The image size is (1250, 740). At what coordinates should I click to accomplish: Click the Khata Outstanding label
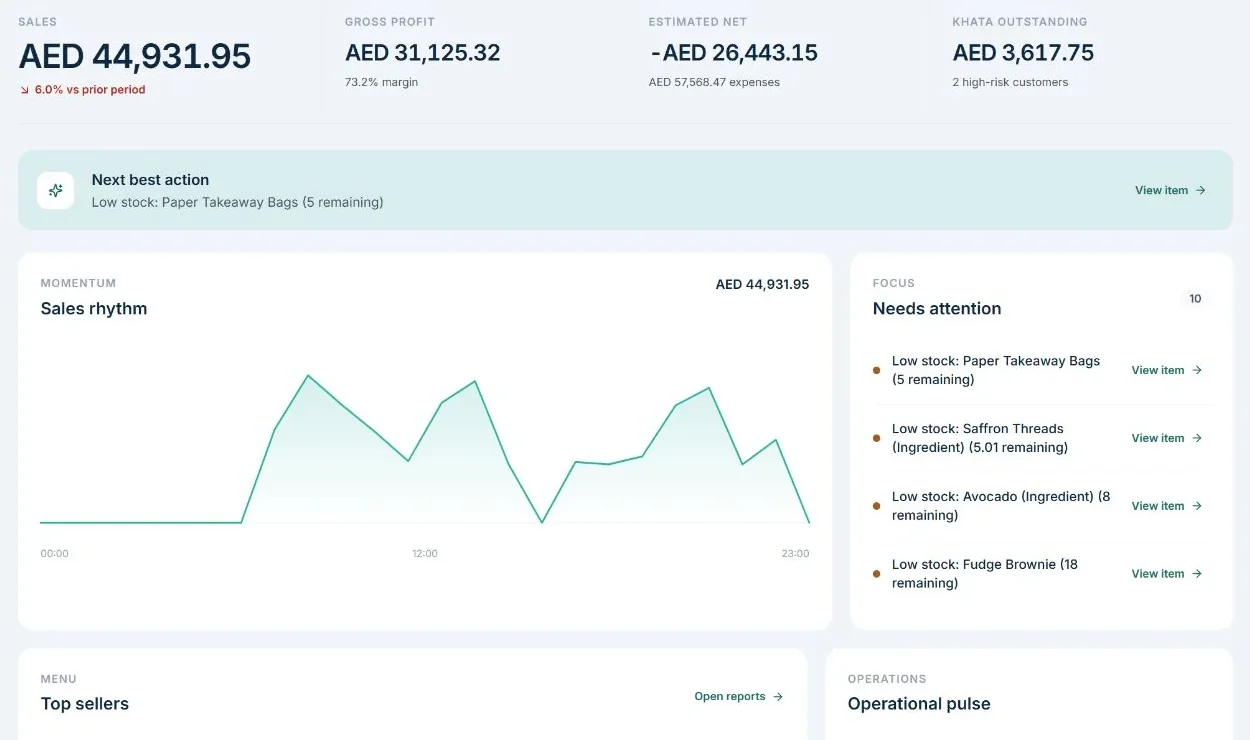coord(1019,22)
